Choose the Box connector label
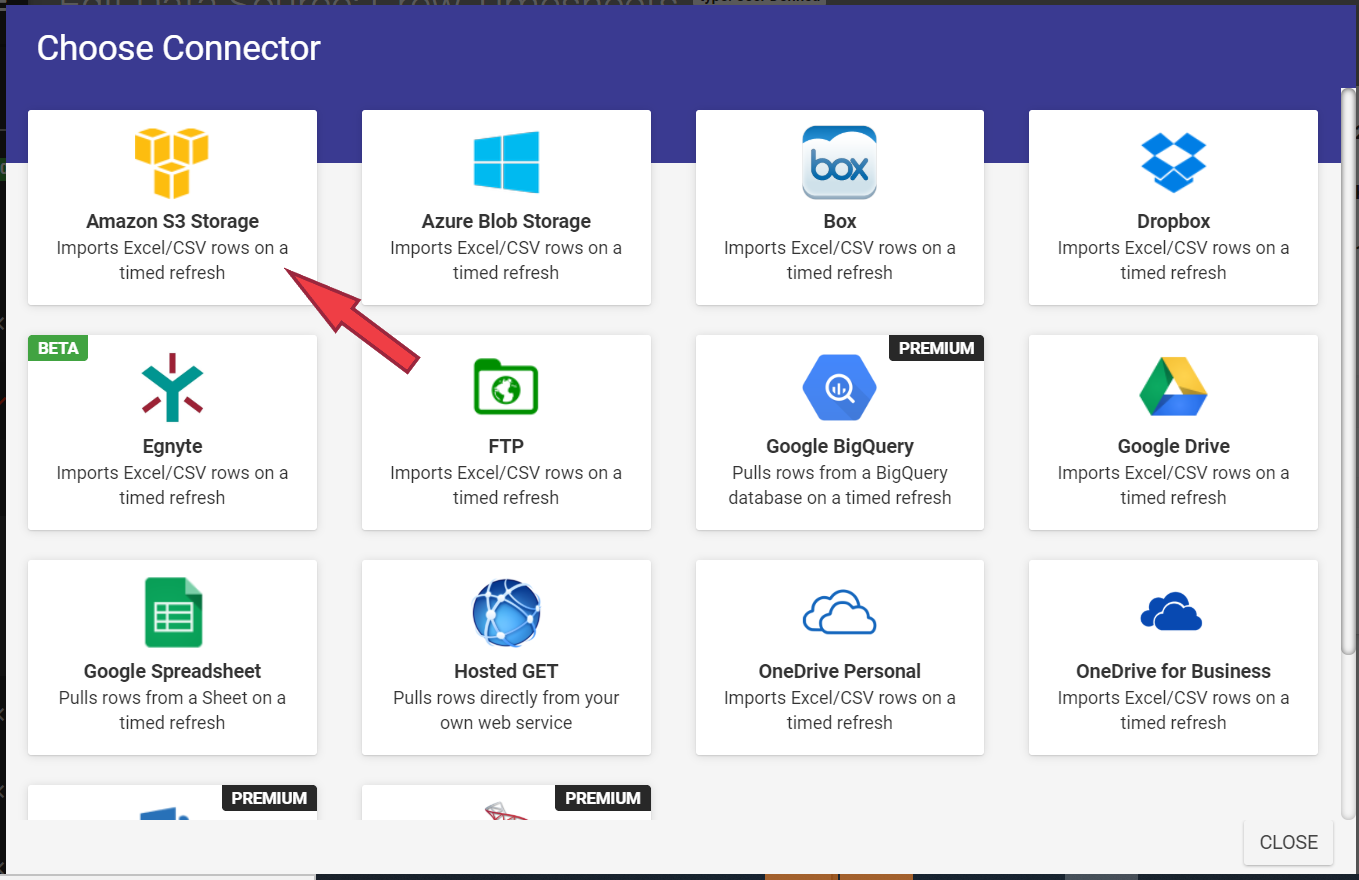Image resolution: width=1359 pixels, height=880 pixels. pyautogui.click(x=840, y=222)
